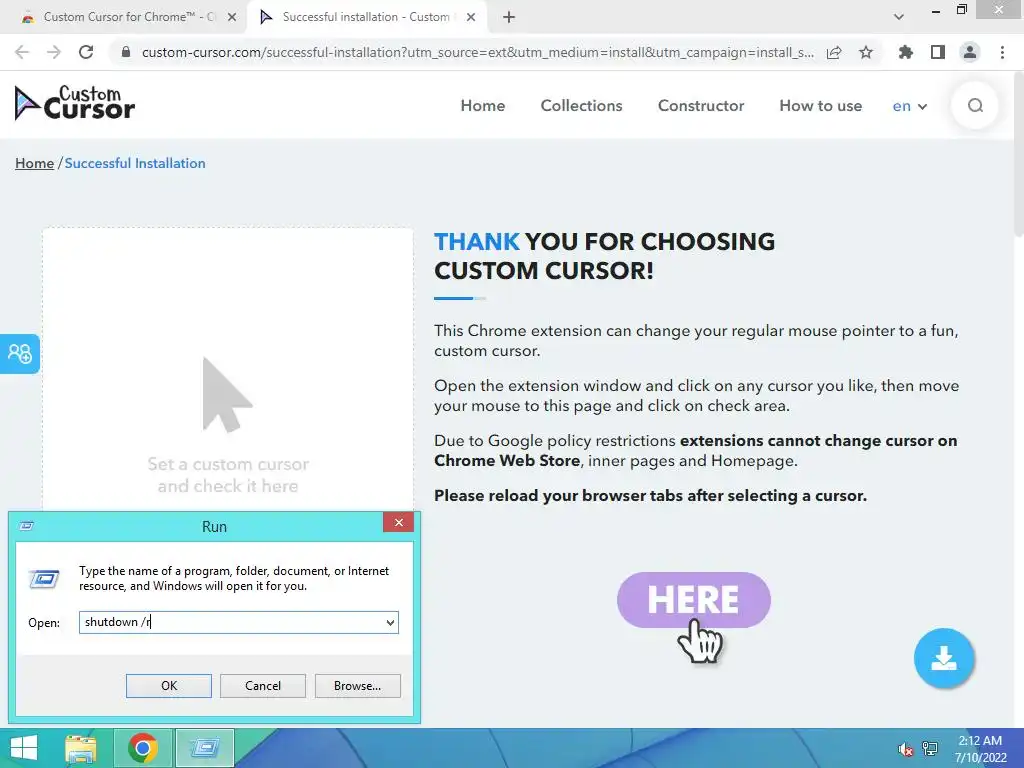This screenshot has width=1024, height=768.
Task: Close the Successful installation tab
Action: (x=471, y=17)
